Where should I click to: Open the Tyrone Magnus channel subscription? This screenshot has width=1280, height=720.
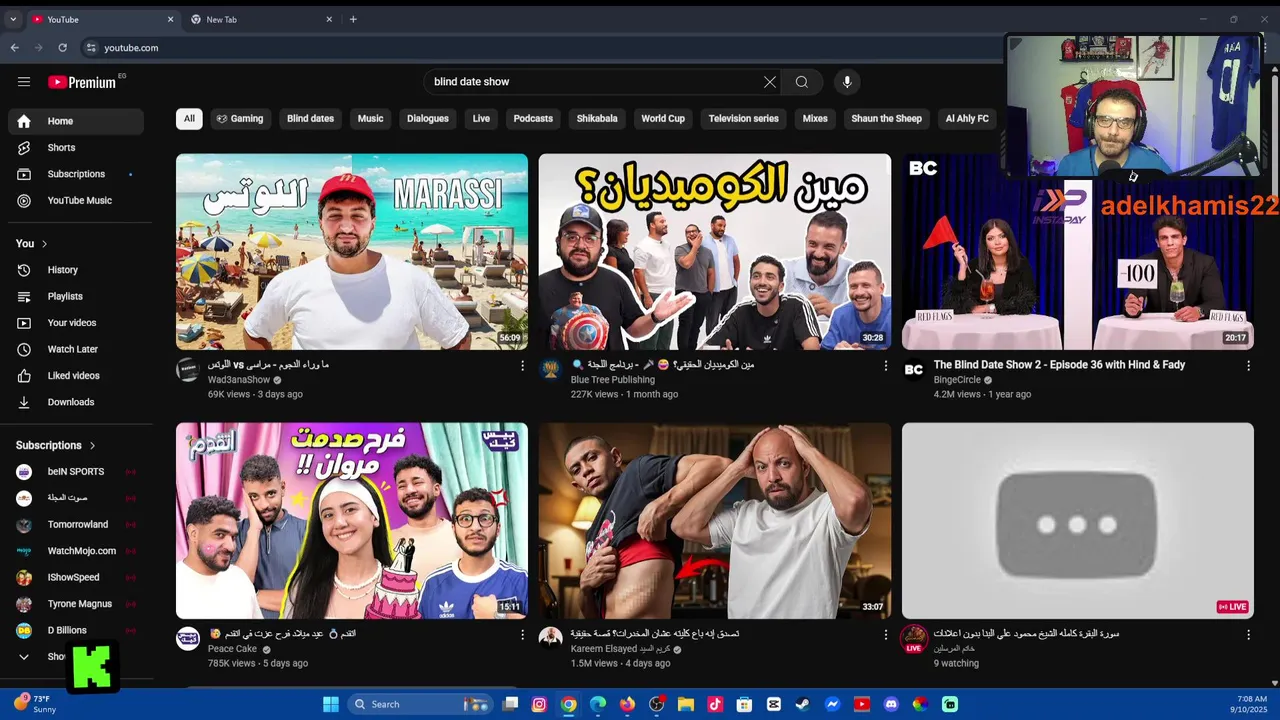click(76, 604)
